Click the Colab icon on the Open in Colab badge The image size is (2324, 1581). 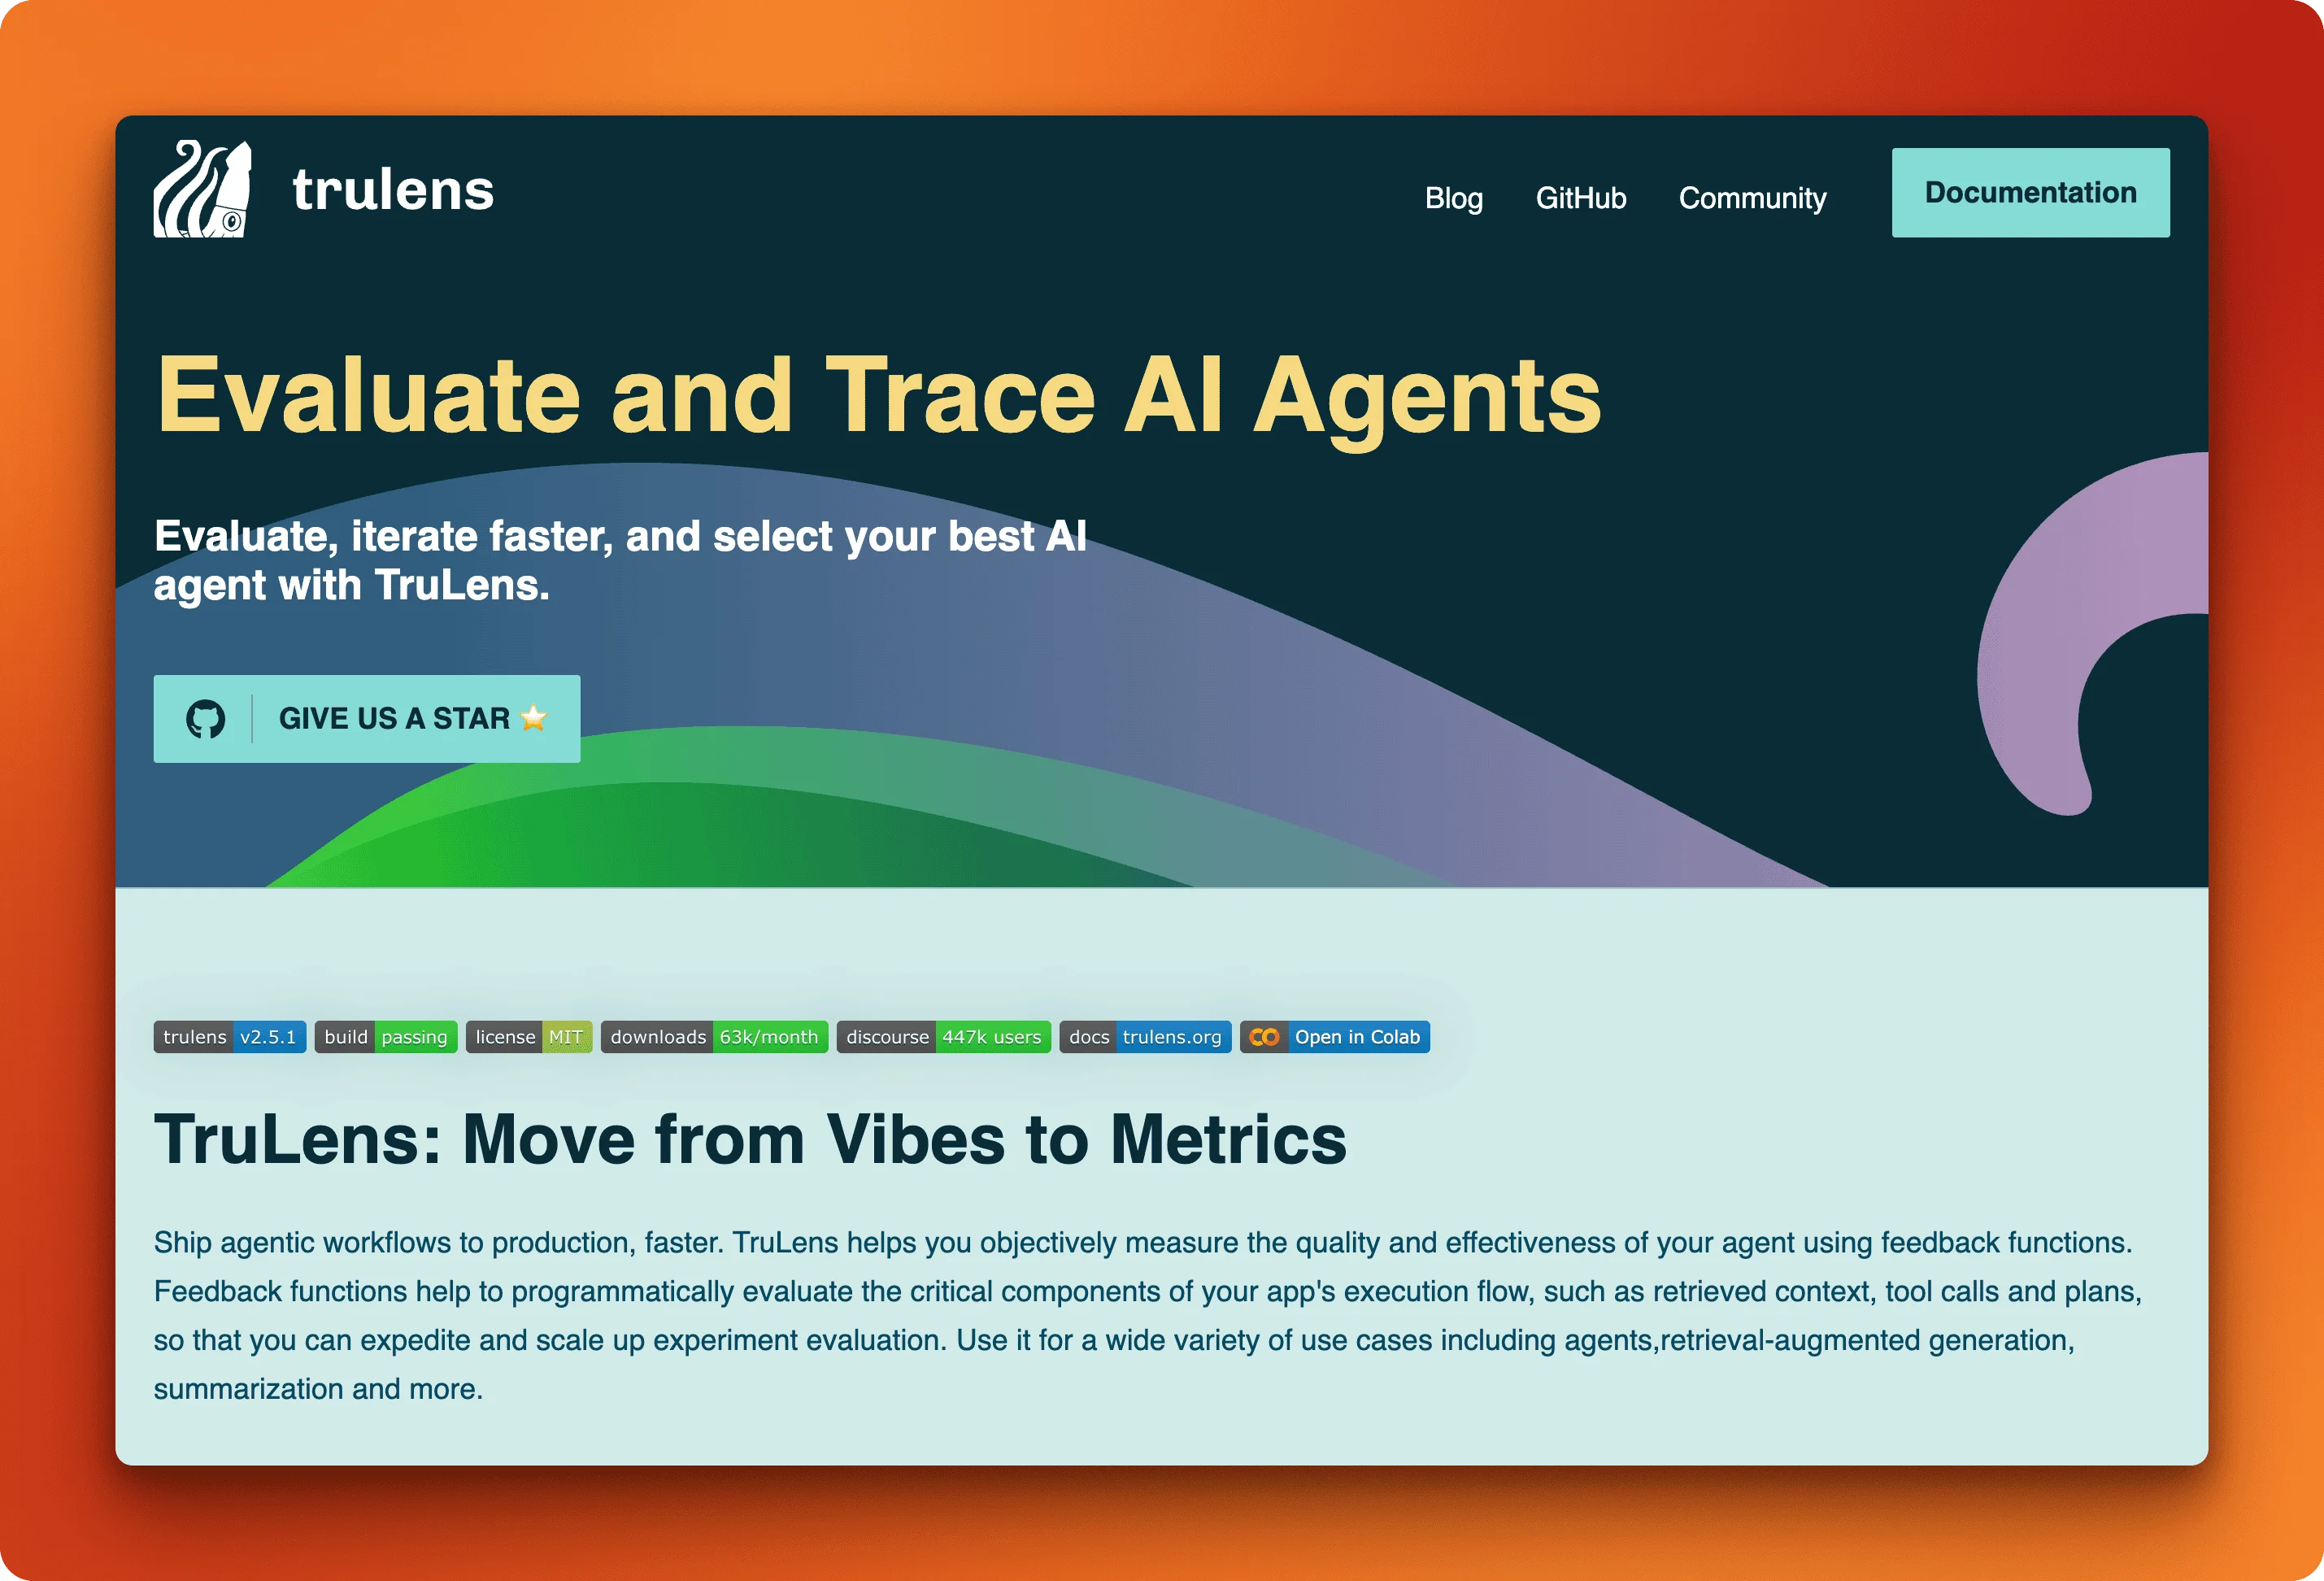[x=1265, y=1037]
